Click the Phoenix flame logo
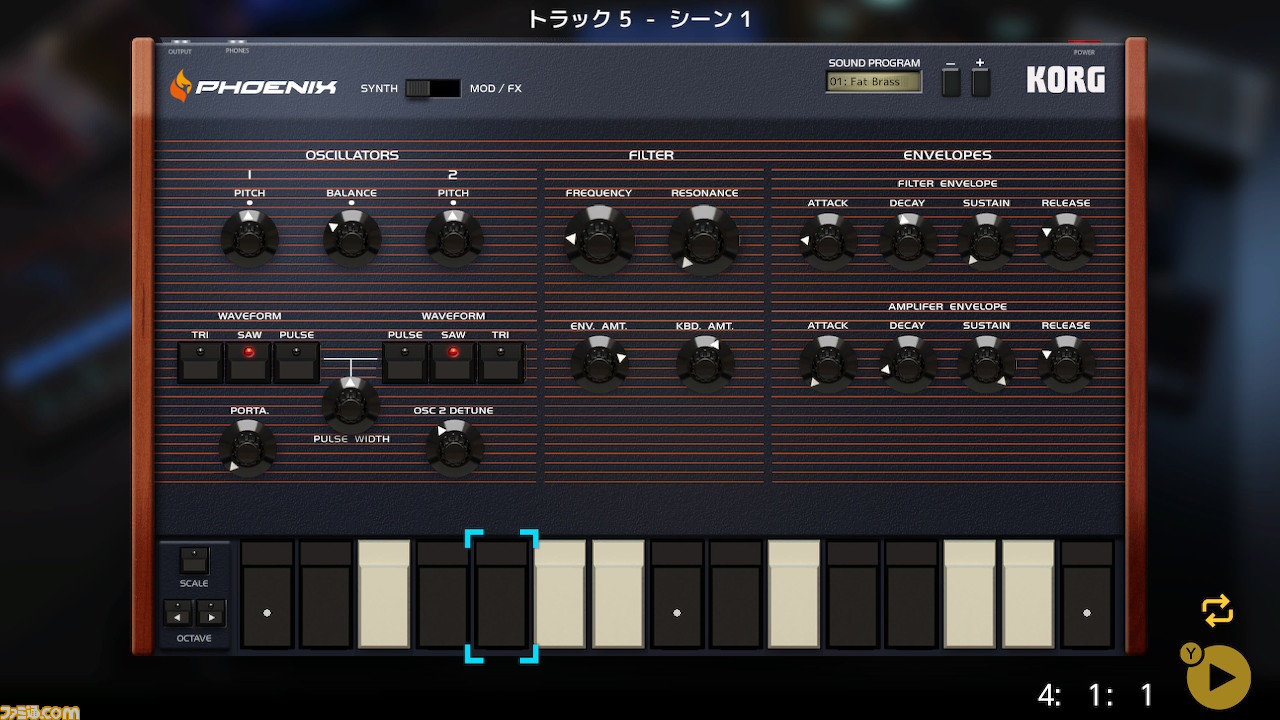 (x=180, y=86)
